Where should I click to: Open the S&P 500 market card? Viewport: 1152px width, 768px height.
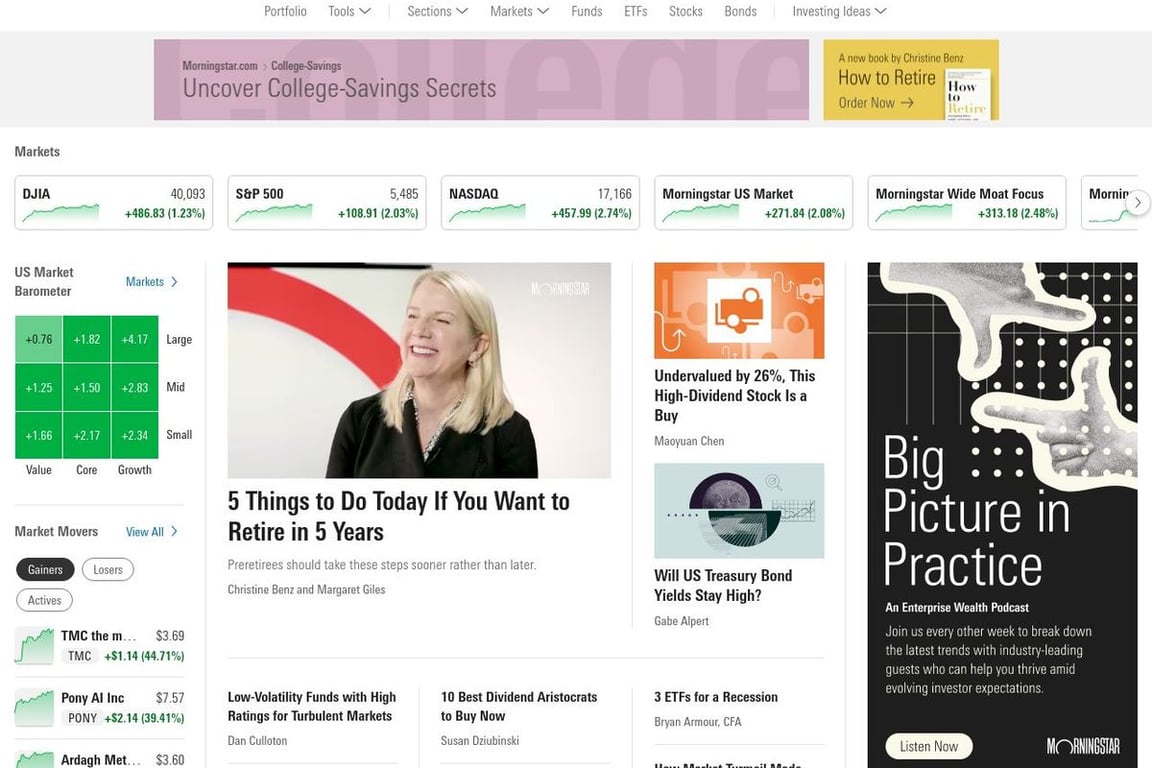327,203
